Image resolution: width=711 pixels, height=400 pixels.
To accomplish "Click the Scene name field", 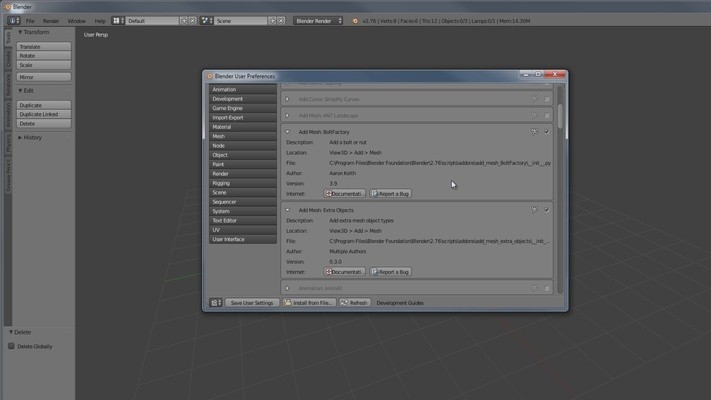I will (241, 21).
